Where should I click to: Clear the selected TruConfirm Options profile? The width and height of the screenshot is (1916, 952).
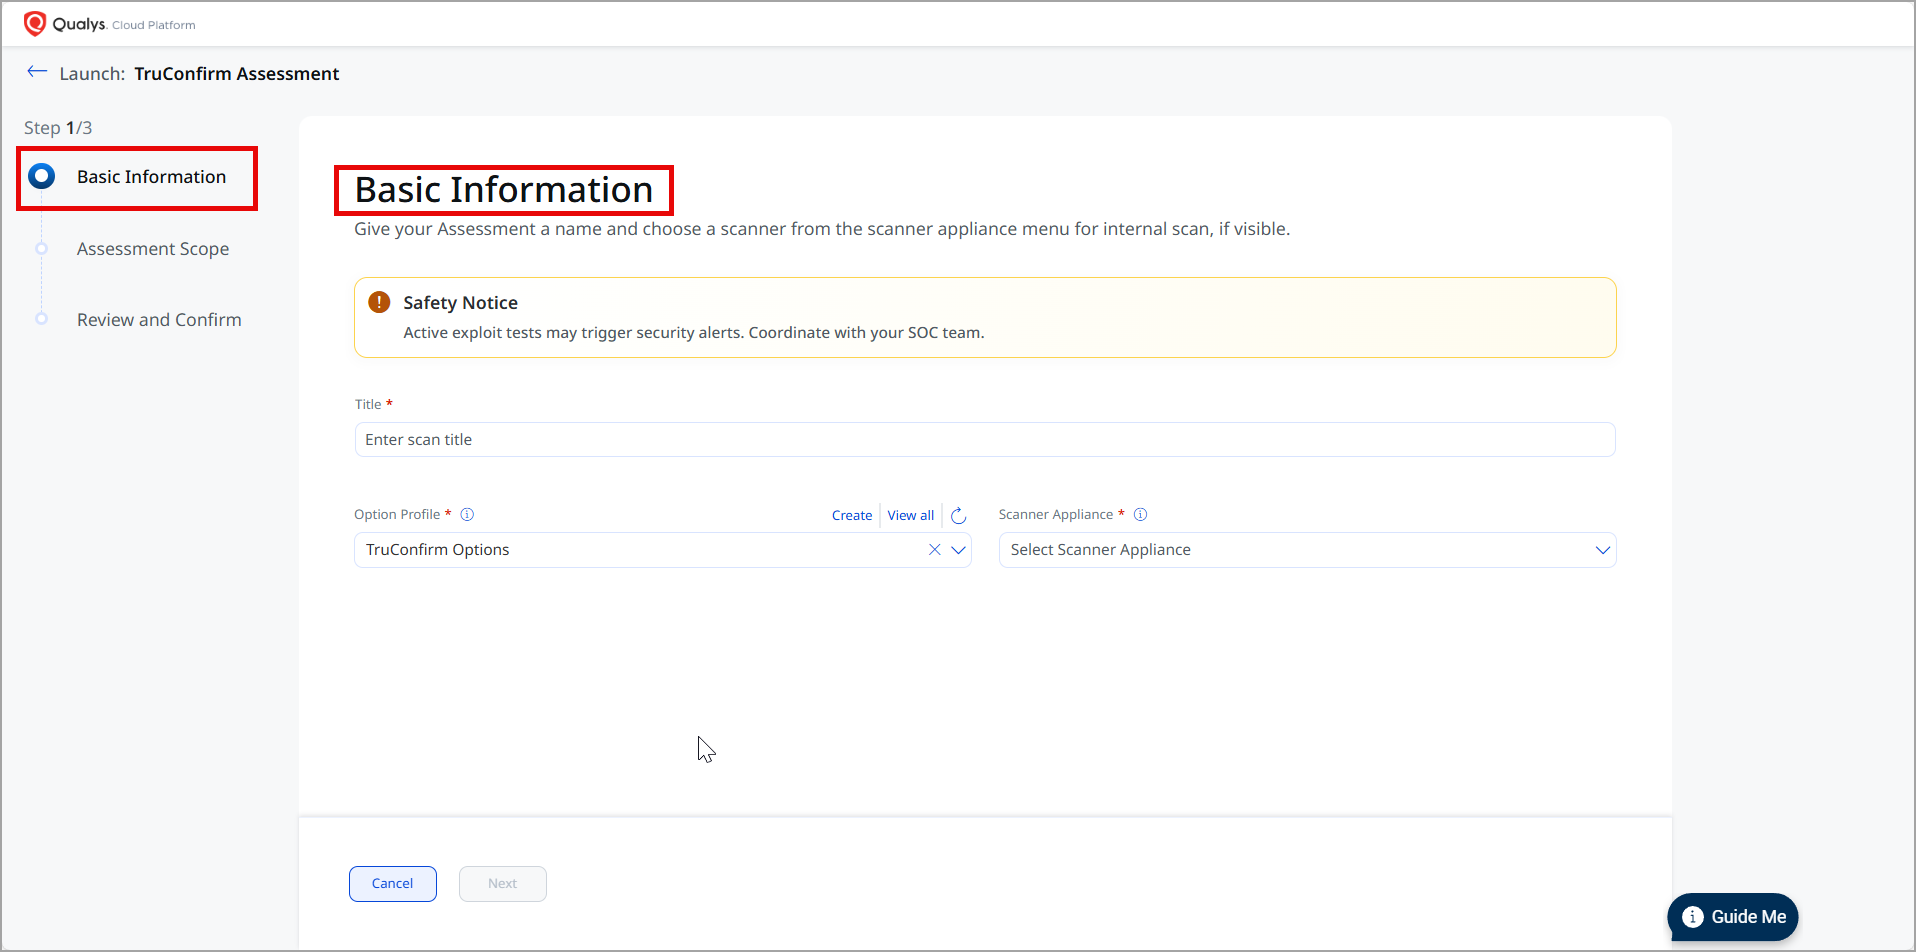pyautogui.click(x=934, y=550)
